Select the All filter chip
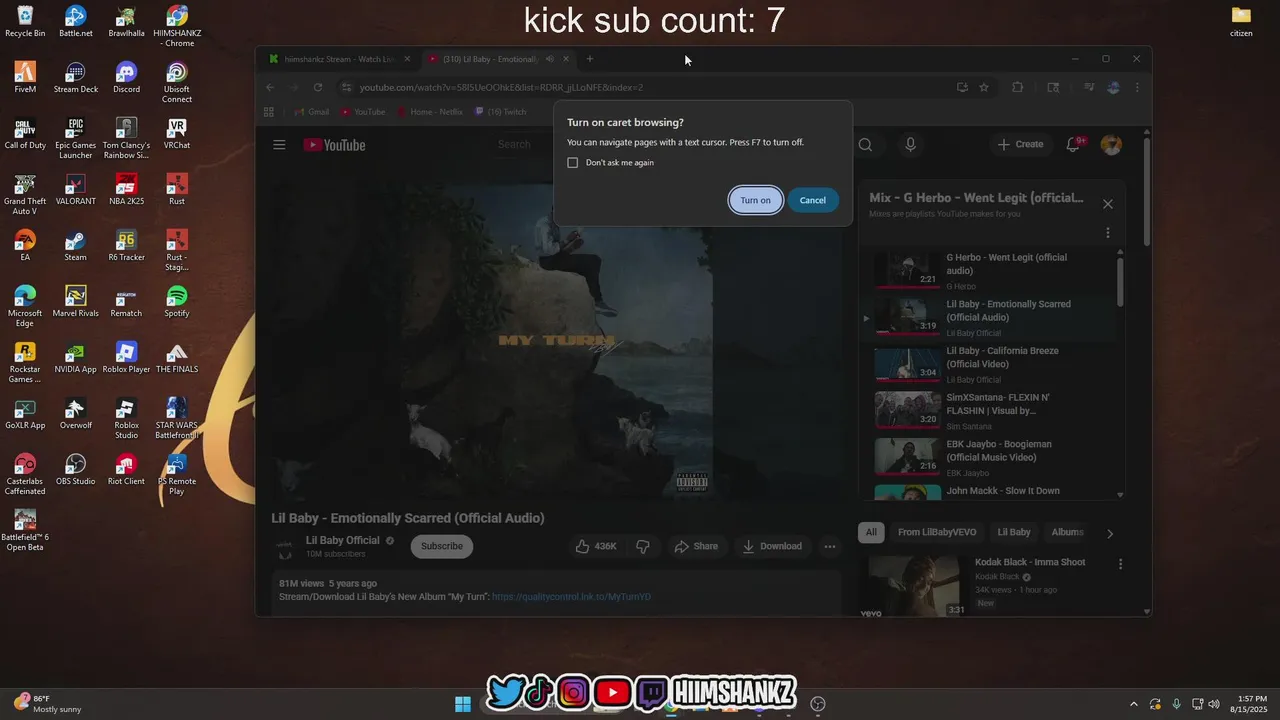Viewport: 1280px width, 720px height. click(871, 532)
